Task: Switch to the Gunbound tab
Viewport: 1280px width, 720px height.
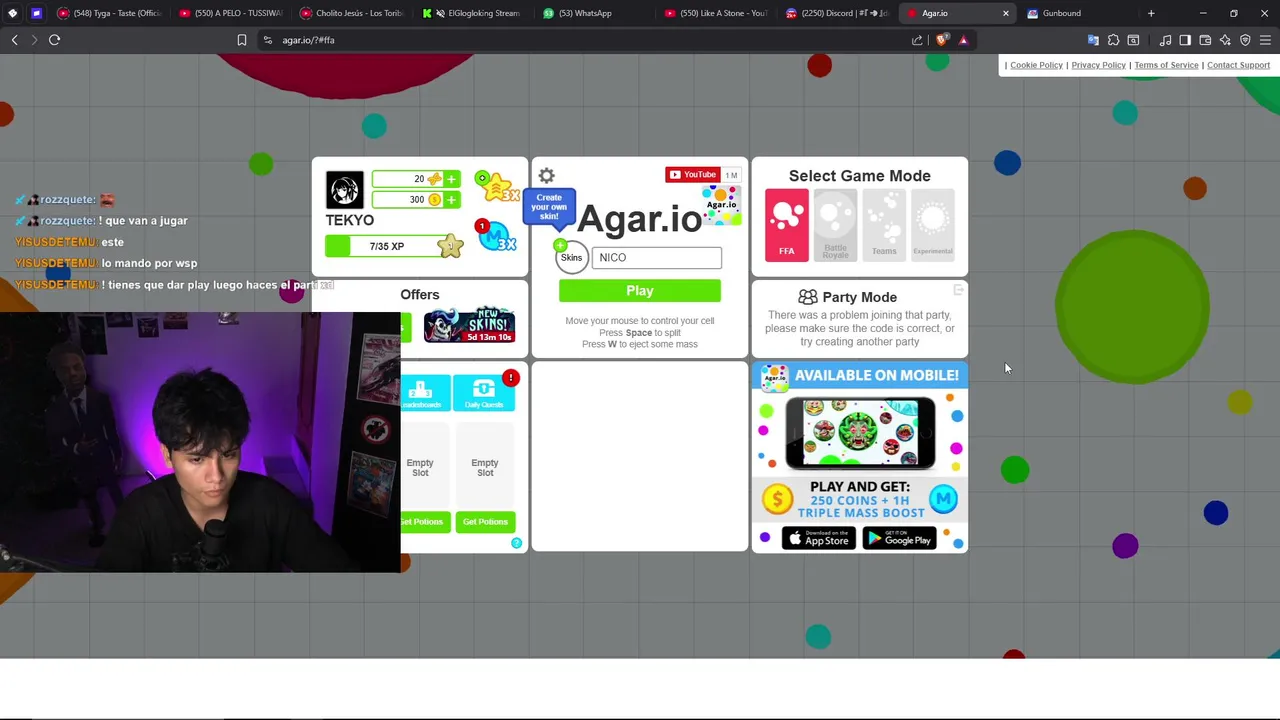Action: point(1076,13)
